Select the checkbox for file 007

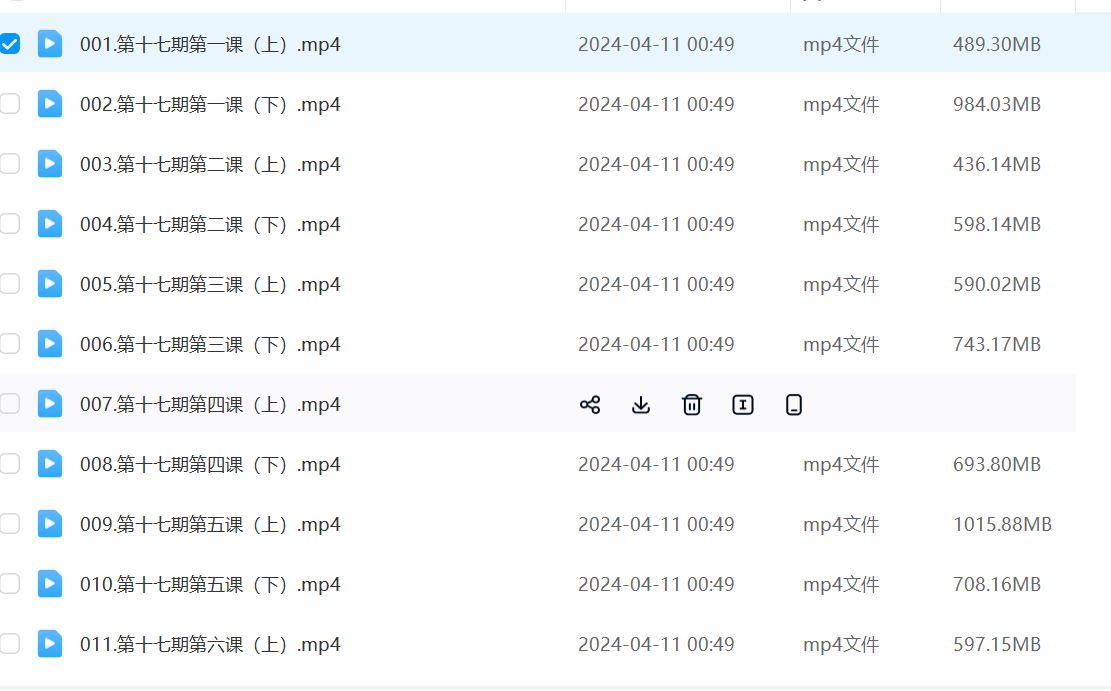[10, 404]
